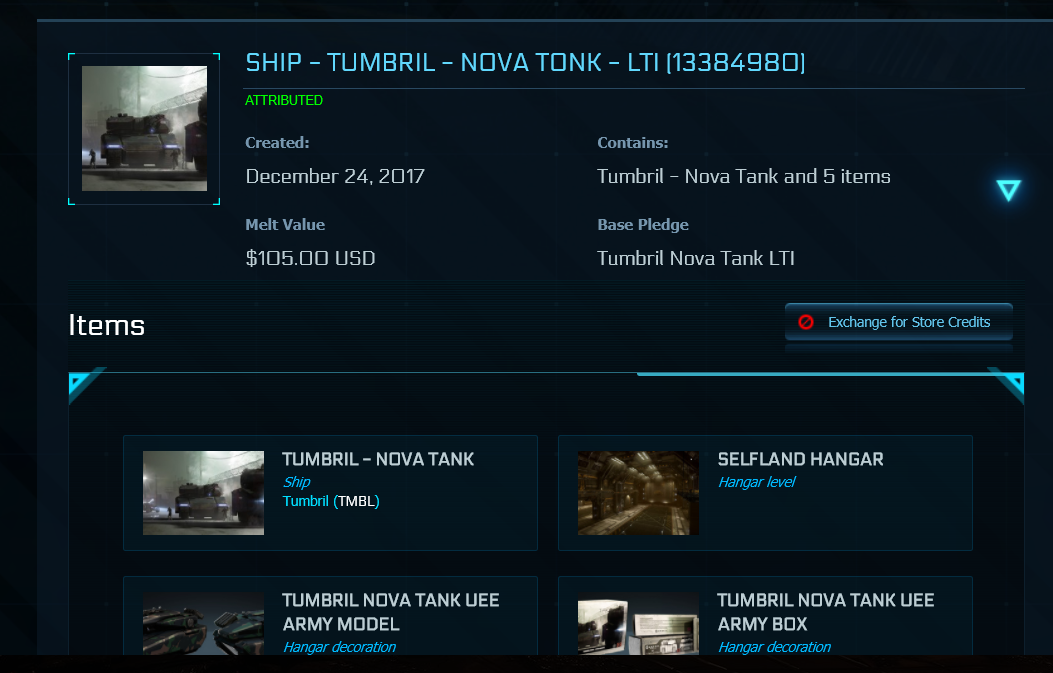View the Selfland Hangar item image

638,493
